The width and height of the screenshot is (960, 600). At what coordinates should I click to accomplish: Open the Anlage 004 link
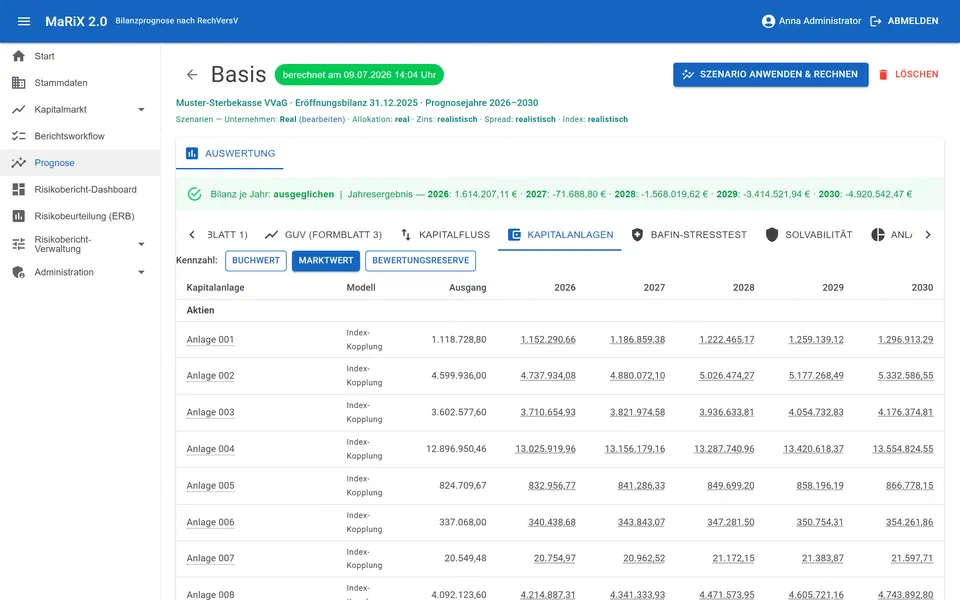tap(210, 449)
